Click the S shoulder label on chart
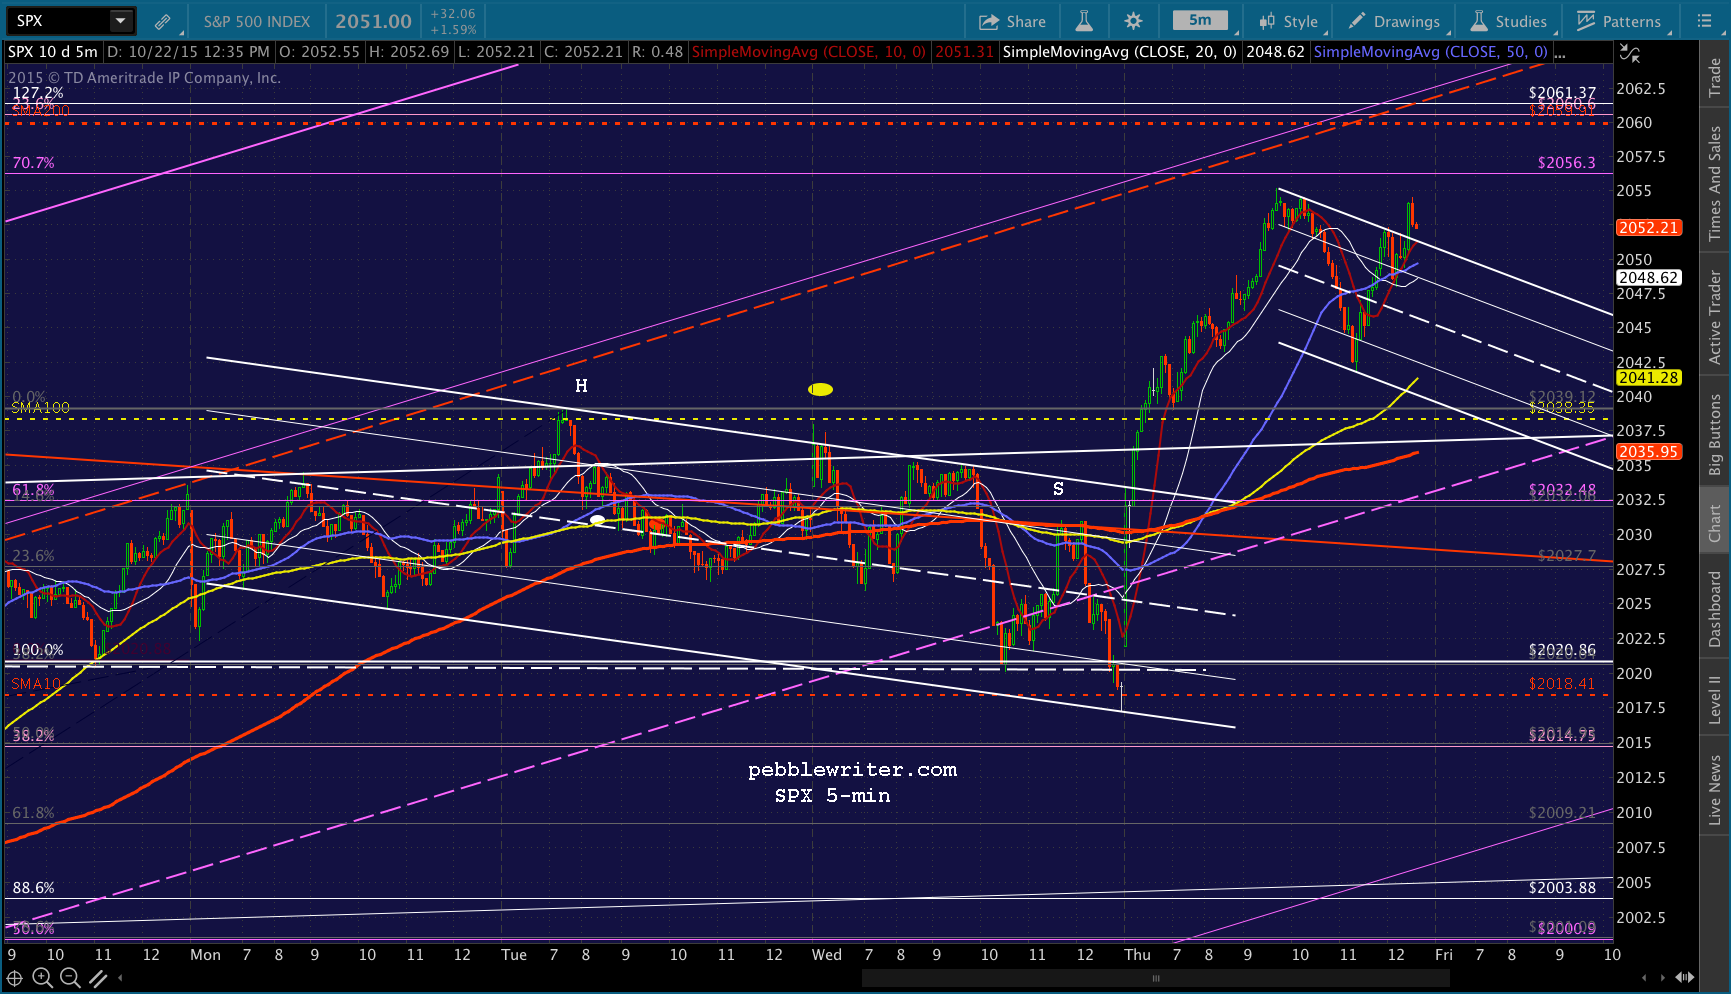Screen dimensions: 1731x994 coord(1058,489)
